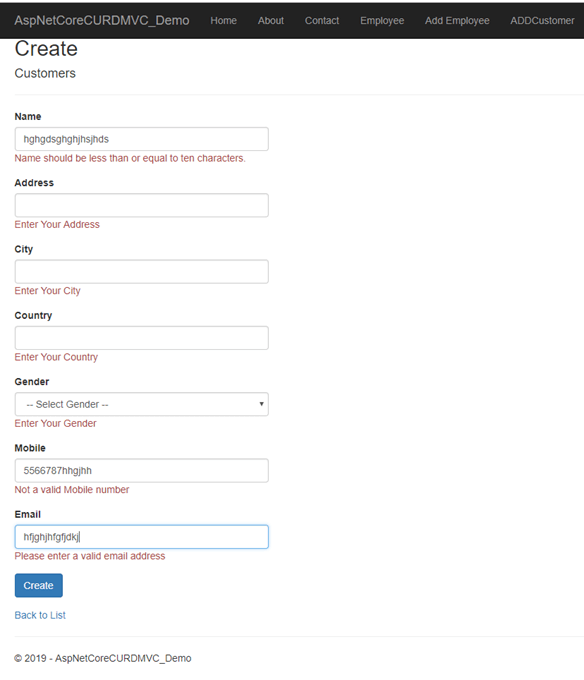The width and height of the screenshot is (584, 680).
Task: Follow the Back to List link
Action: click(40, 615)
